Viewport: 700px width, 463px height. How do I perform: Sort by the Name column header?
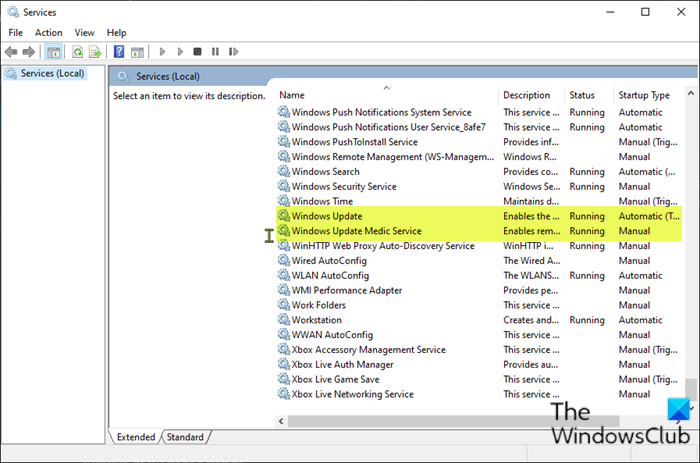click(387, 95)
